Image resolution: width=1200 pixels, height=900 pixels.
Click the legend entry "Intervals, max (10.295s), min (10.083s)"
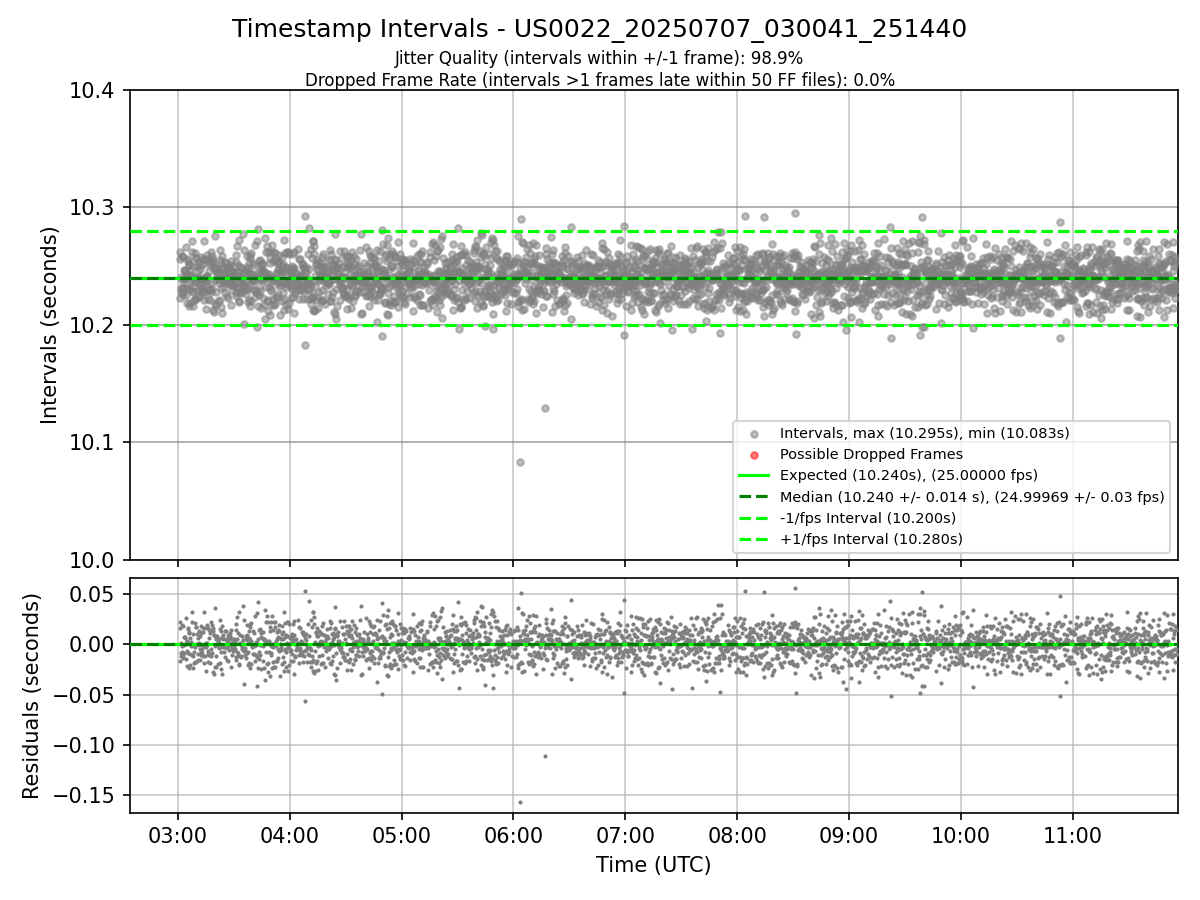click(924, 433)
